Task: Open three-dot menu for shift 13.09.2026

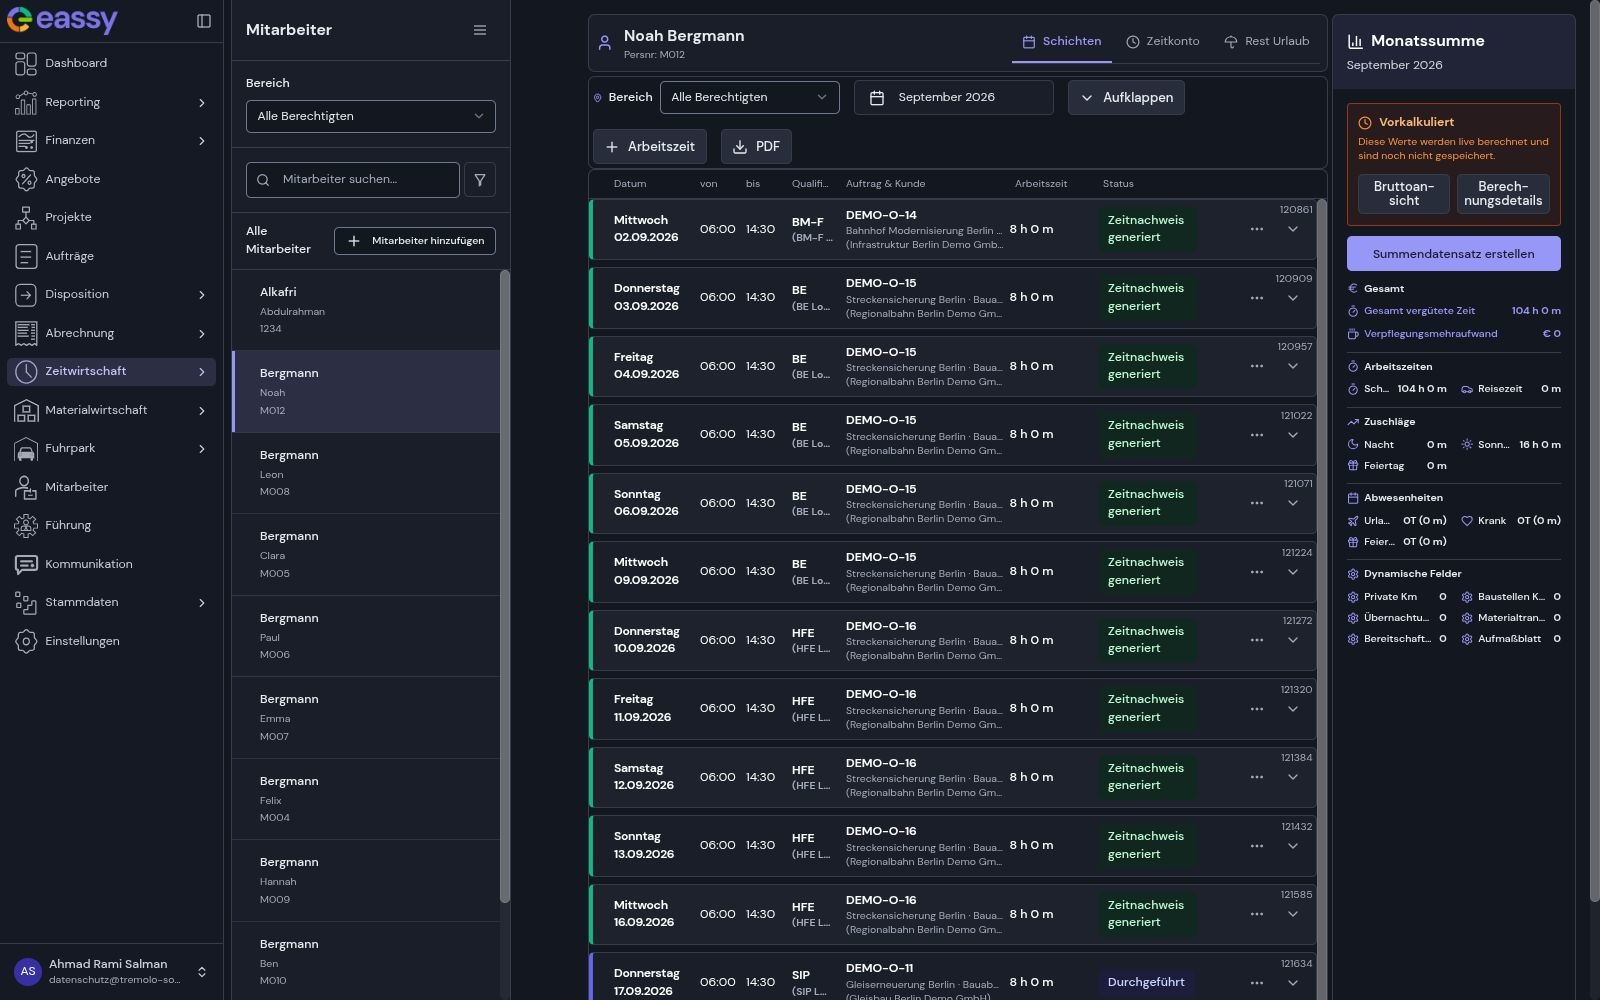Action: coord(1257,846)
